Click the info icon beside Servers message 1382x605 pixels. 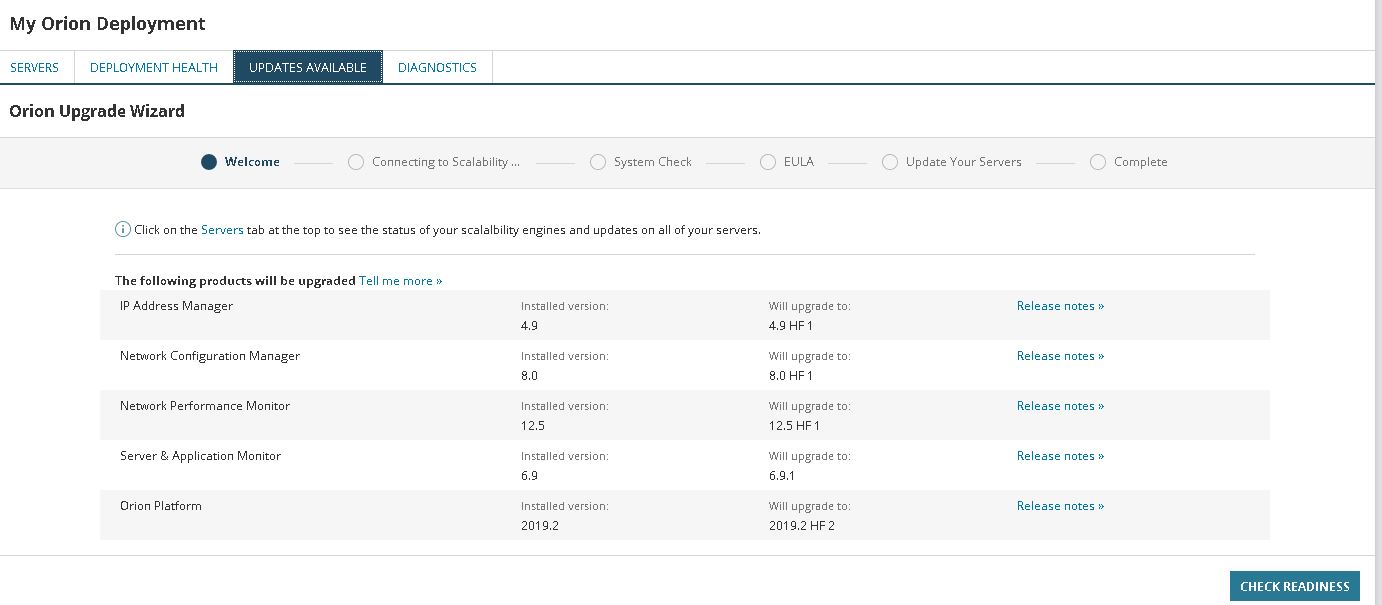pos(123,230)
